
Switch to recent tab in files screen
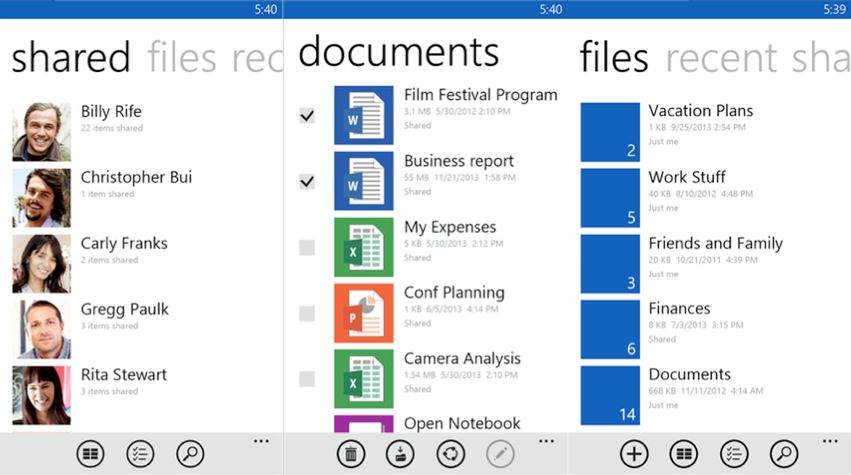click(721, 59)
